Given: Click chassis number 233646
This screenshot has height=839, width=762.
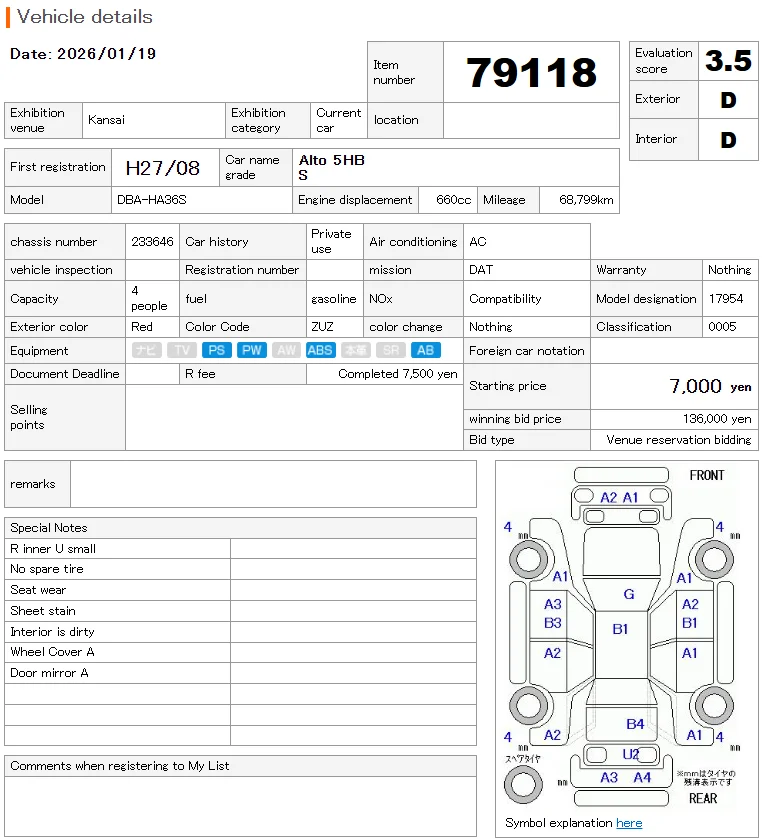Looking at the screenshot, I should click(x=153, y=242).
